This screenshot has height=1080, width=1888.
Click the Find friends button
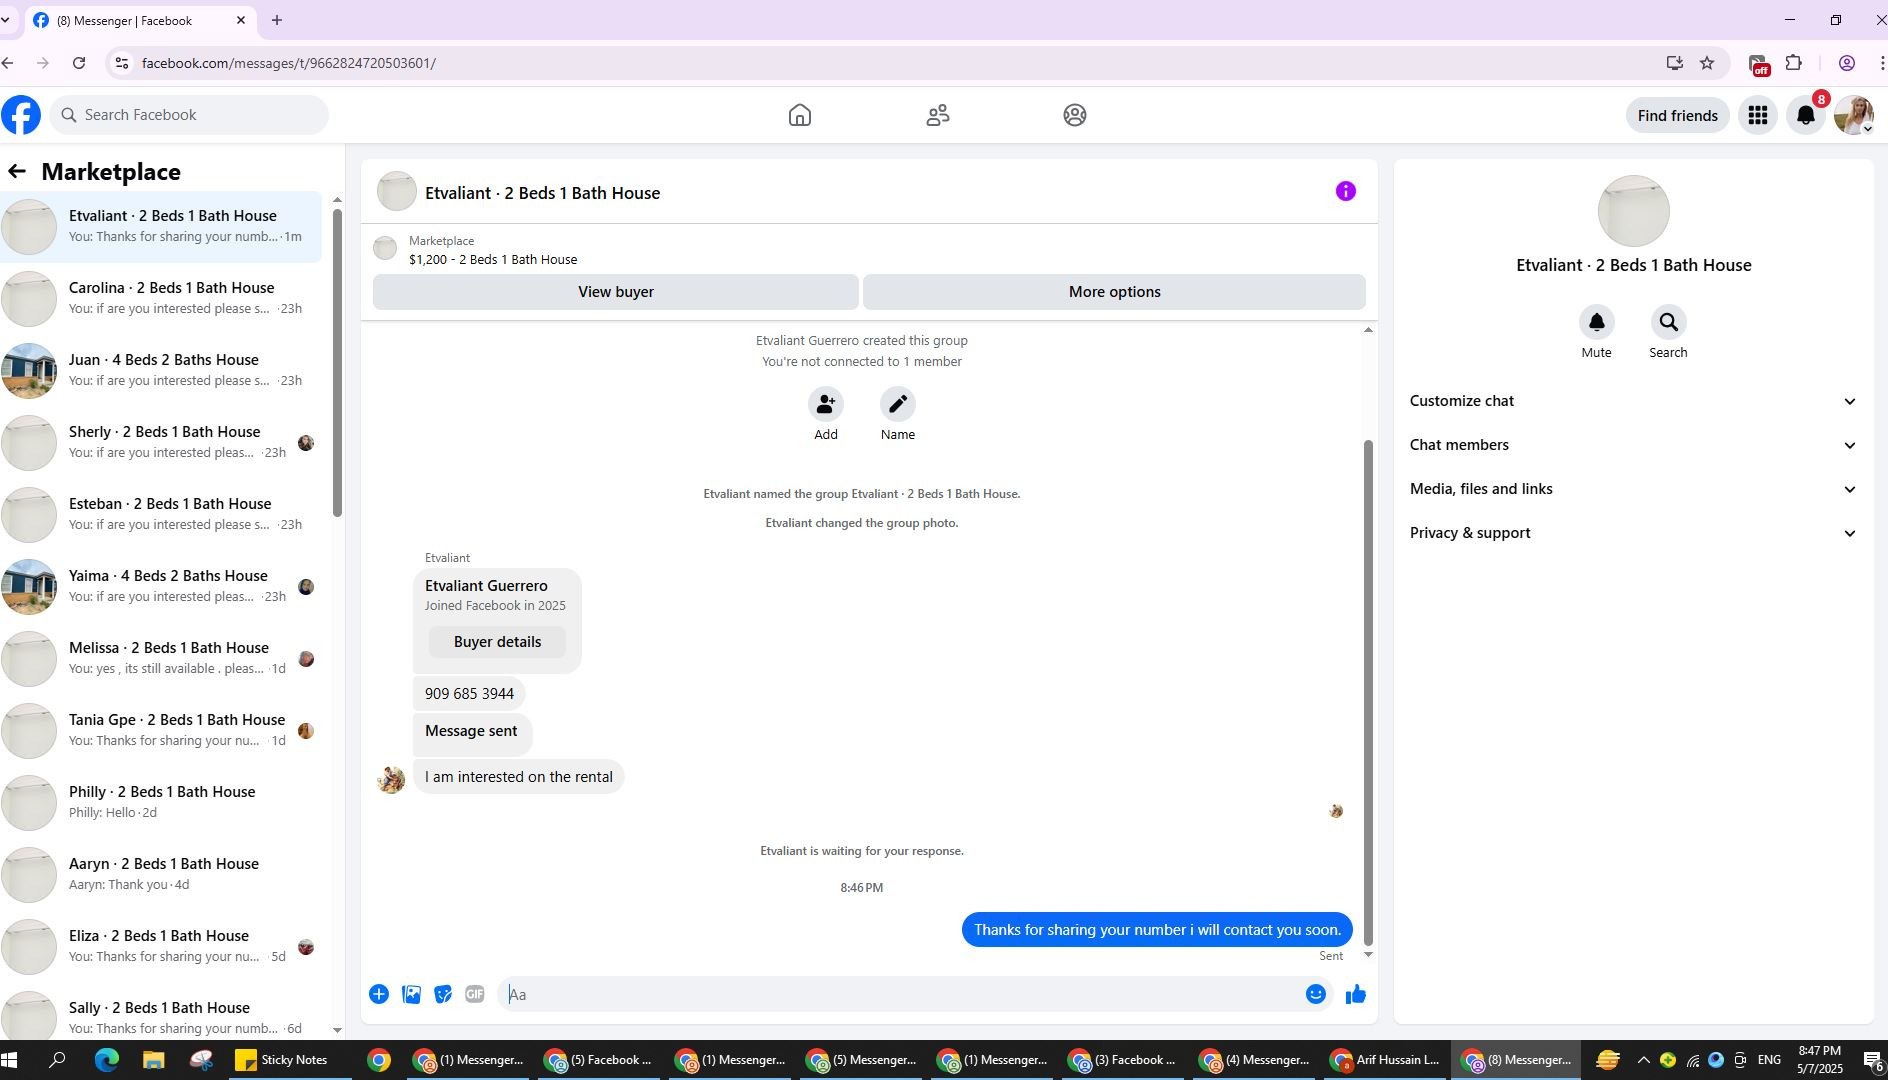pyautogui.click(x=1677, y=116)
